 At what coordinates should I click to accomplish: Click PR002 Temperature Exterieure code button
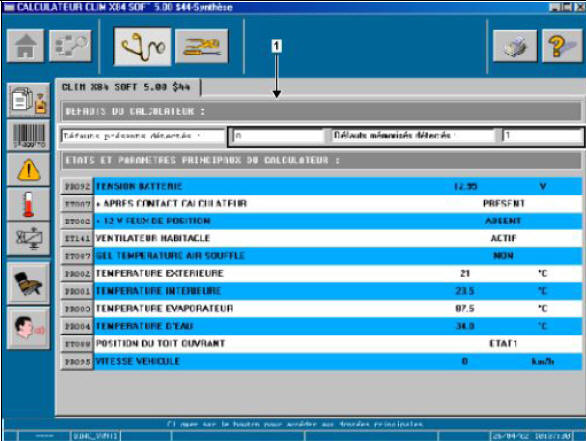77,274
